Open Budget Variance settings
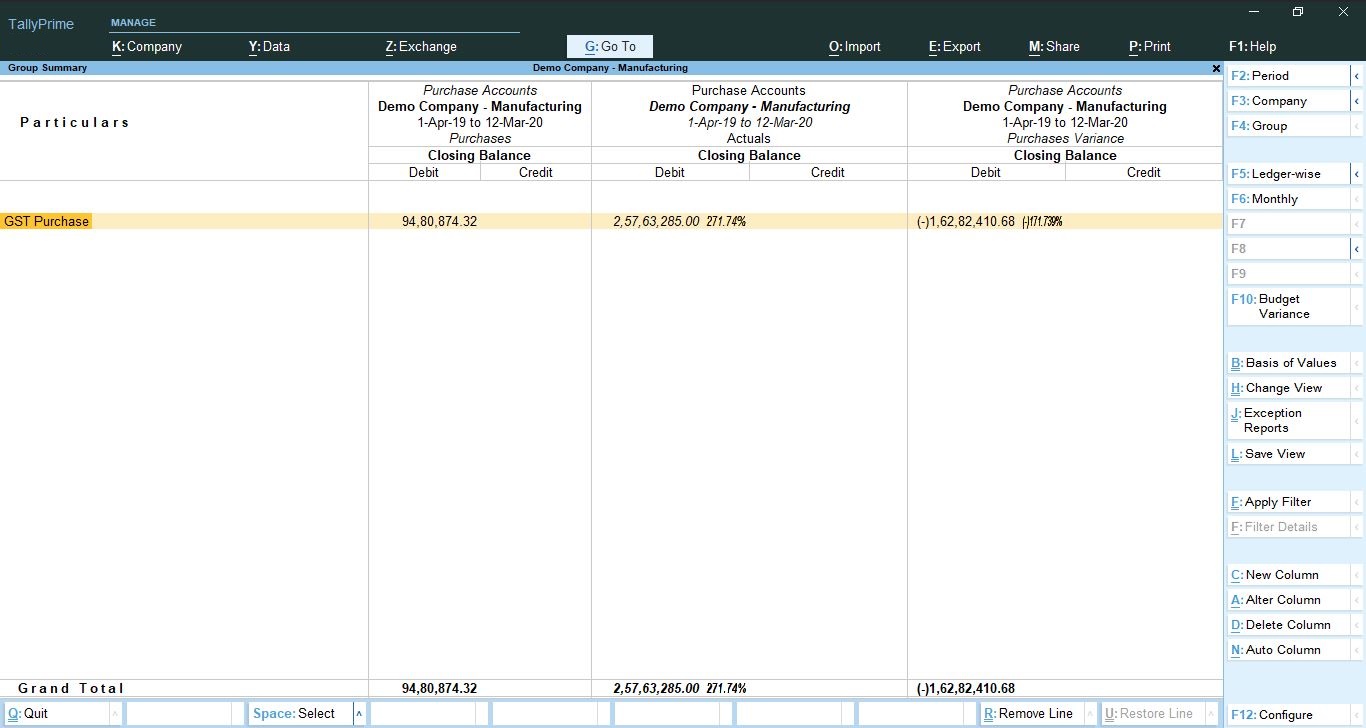The height and width of the screenshot is (728, 1366). tap(1284, 306)
